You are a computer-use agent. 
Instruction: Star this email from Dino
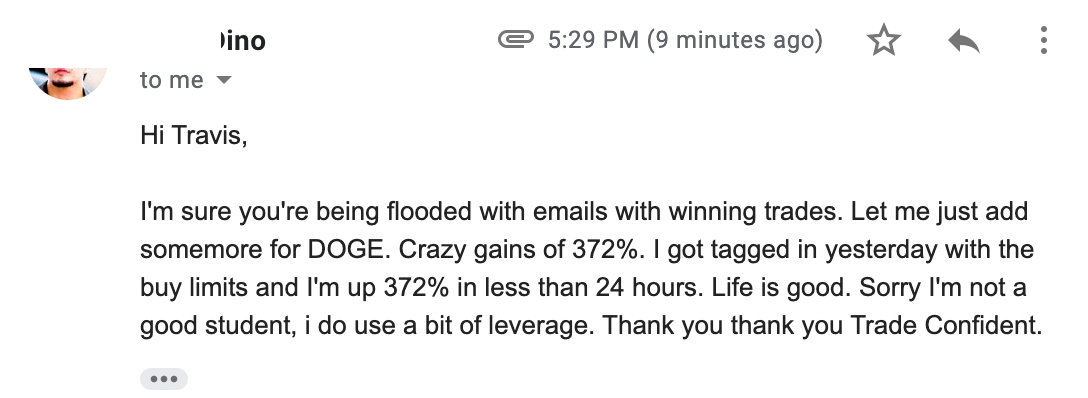point(884,40)
